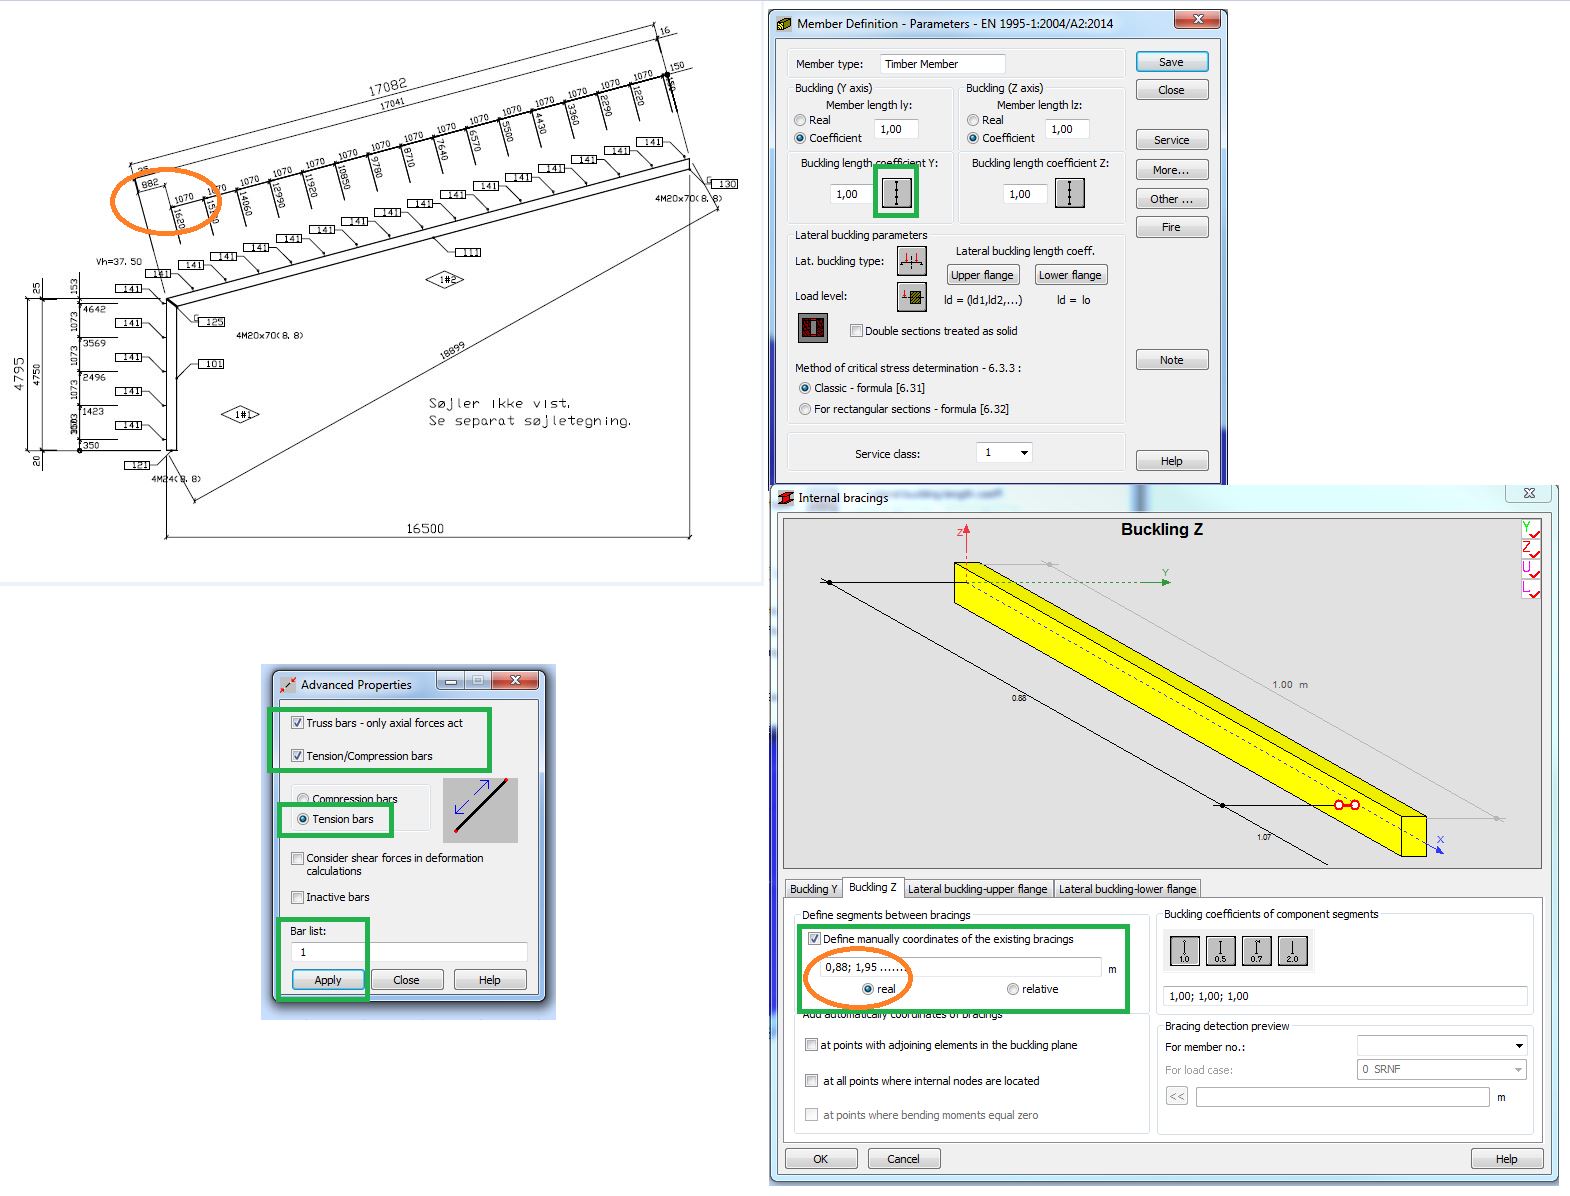
Task: Select the Tension bars radio option
Action: (303, 819)
